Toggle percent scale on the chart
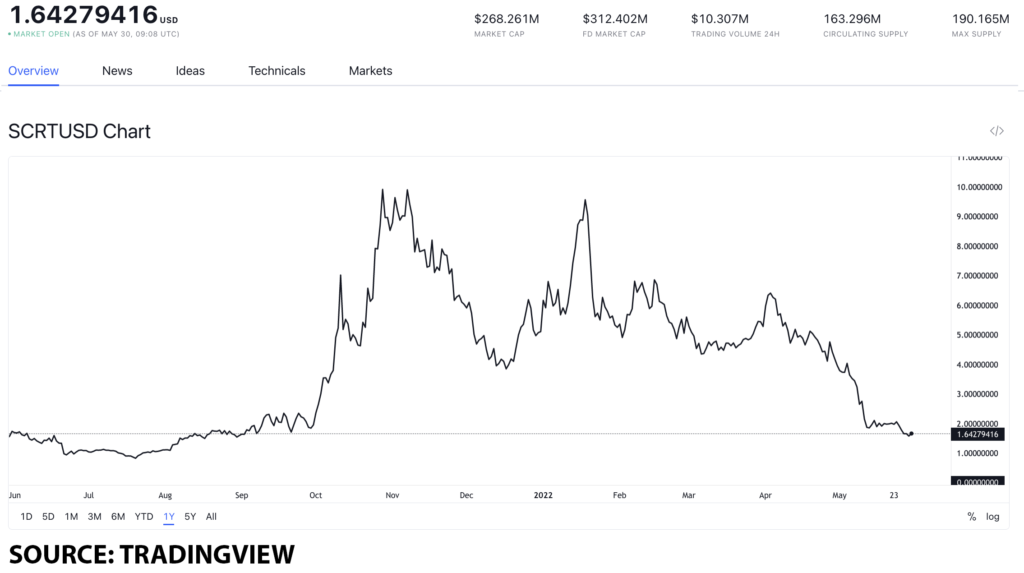This screenshot has width=1024, height=573. [x=972, y=517]
